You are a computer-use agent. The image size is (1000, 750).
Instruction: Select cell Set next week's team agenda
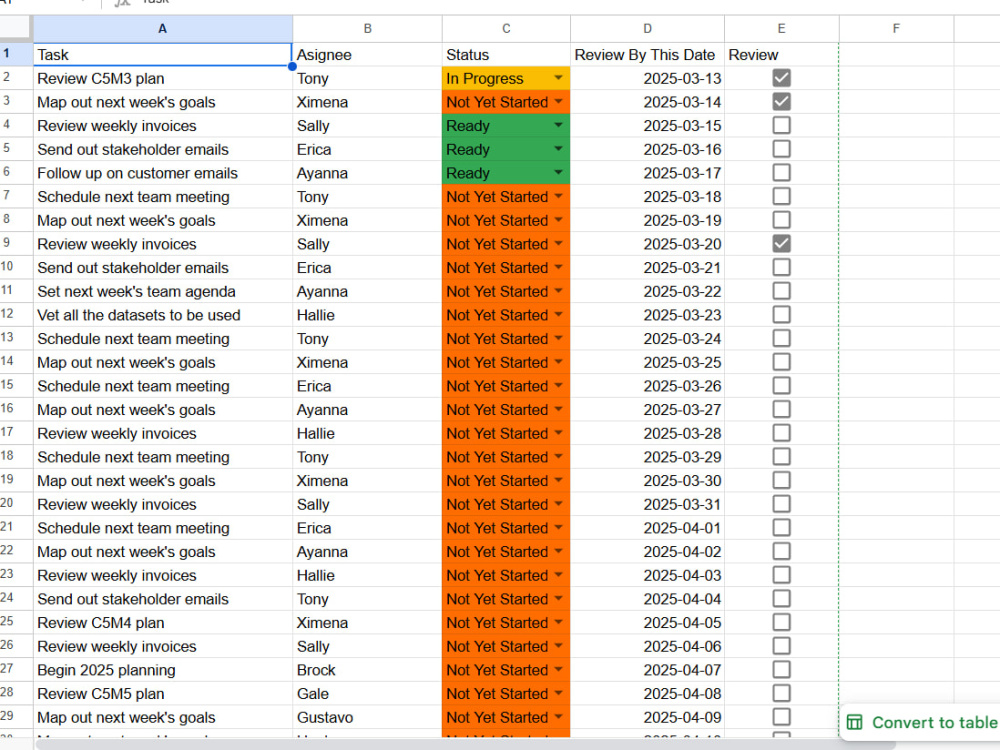(x=163, y=291)
